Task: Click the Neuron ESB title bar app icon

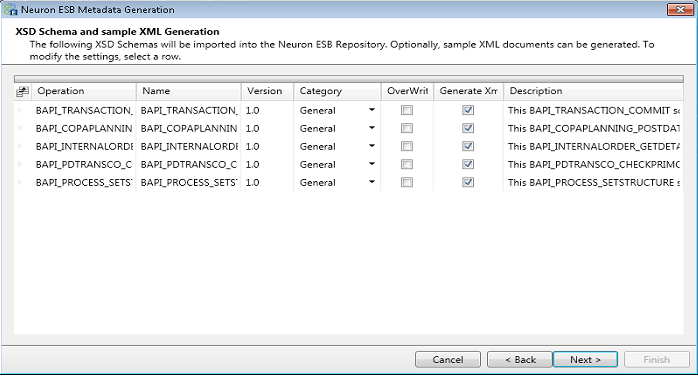Action: pyautogui.click(x=11, y=9)
